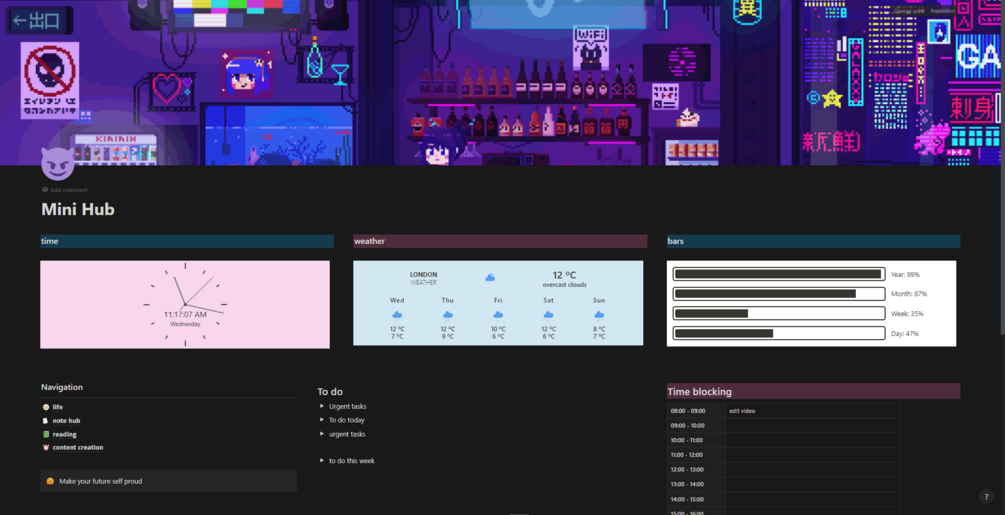1005x515 pixels.
Task: Click the 11:00 - 12:00 time cell
Action: tap(696, 455)
